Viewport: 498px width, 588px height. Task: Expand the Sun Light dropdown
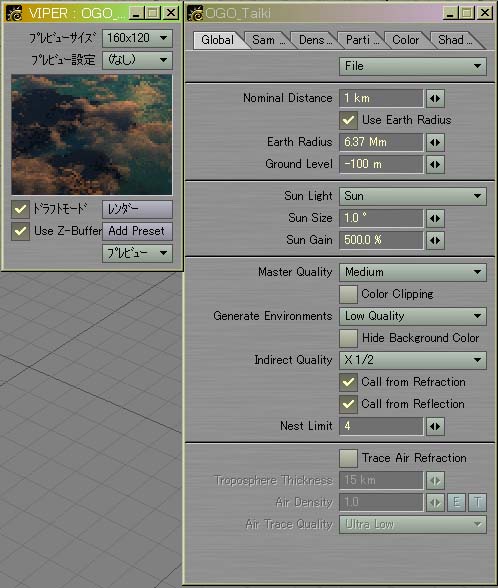pyautogui.click(x=413, y=196)
